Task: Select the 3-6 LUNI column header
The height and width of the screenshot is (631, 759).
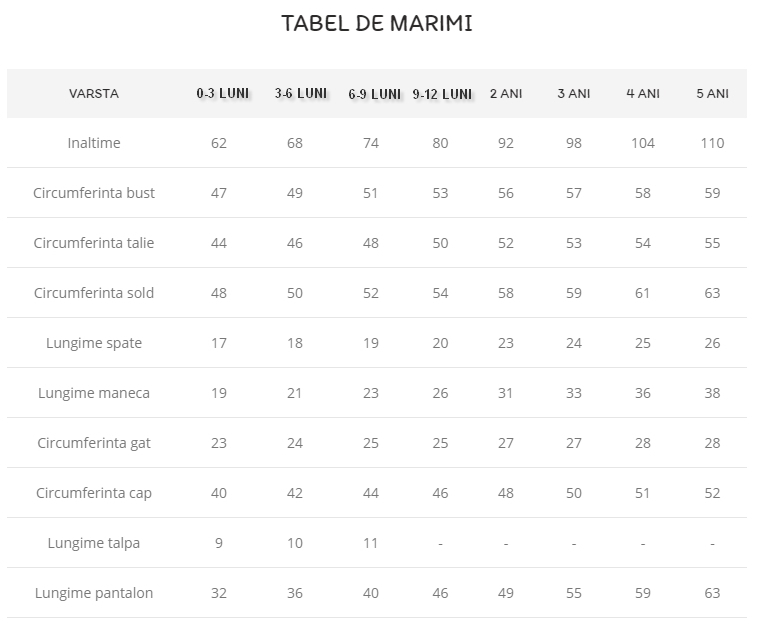Action: coord(301,93)
